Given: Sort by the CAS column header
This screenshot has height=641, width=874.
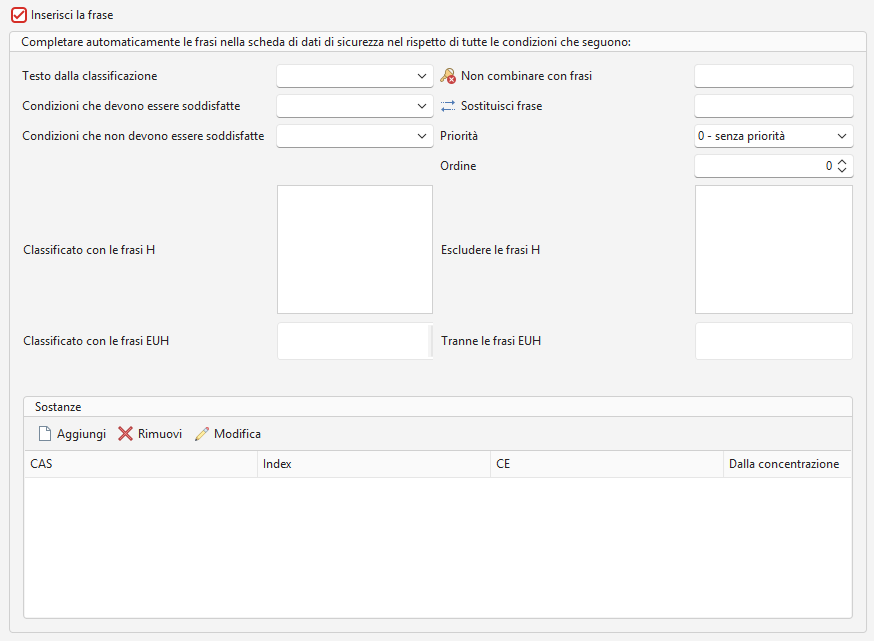Looking at the screenshot, I should [141, 464].
